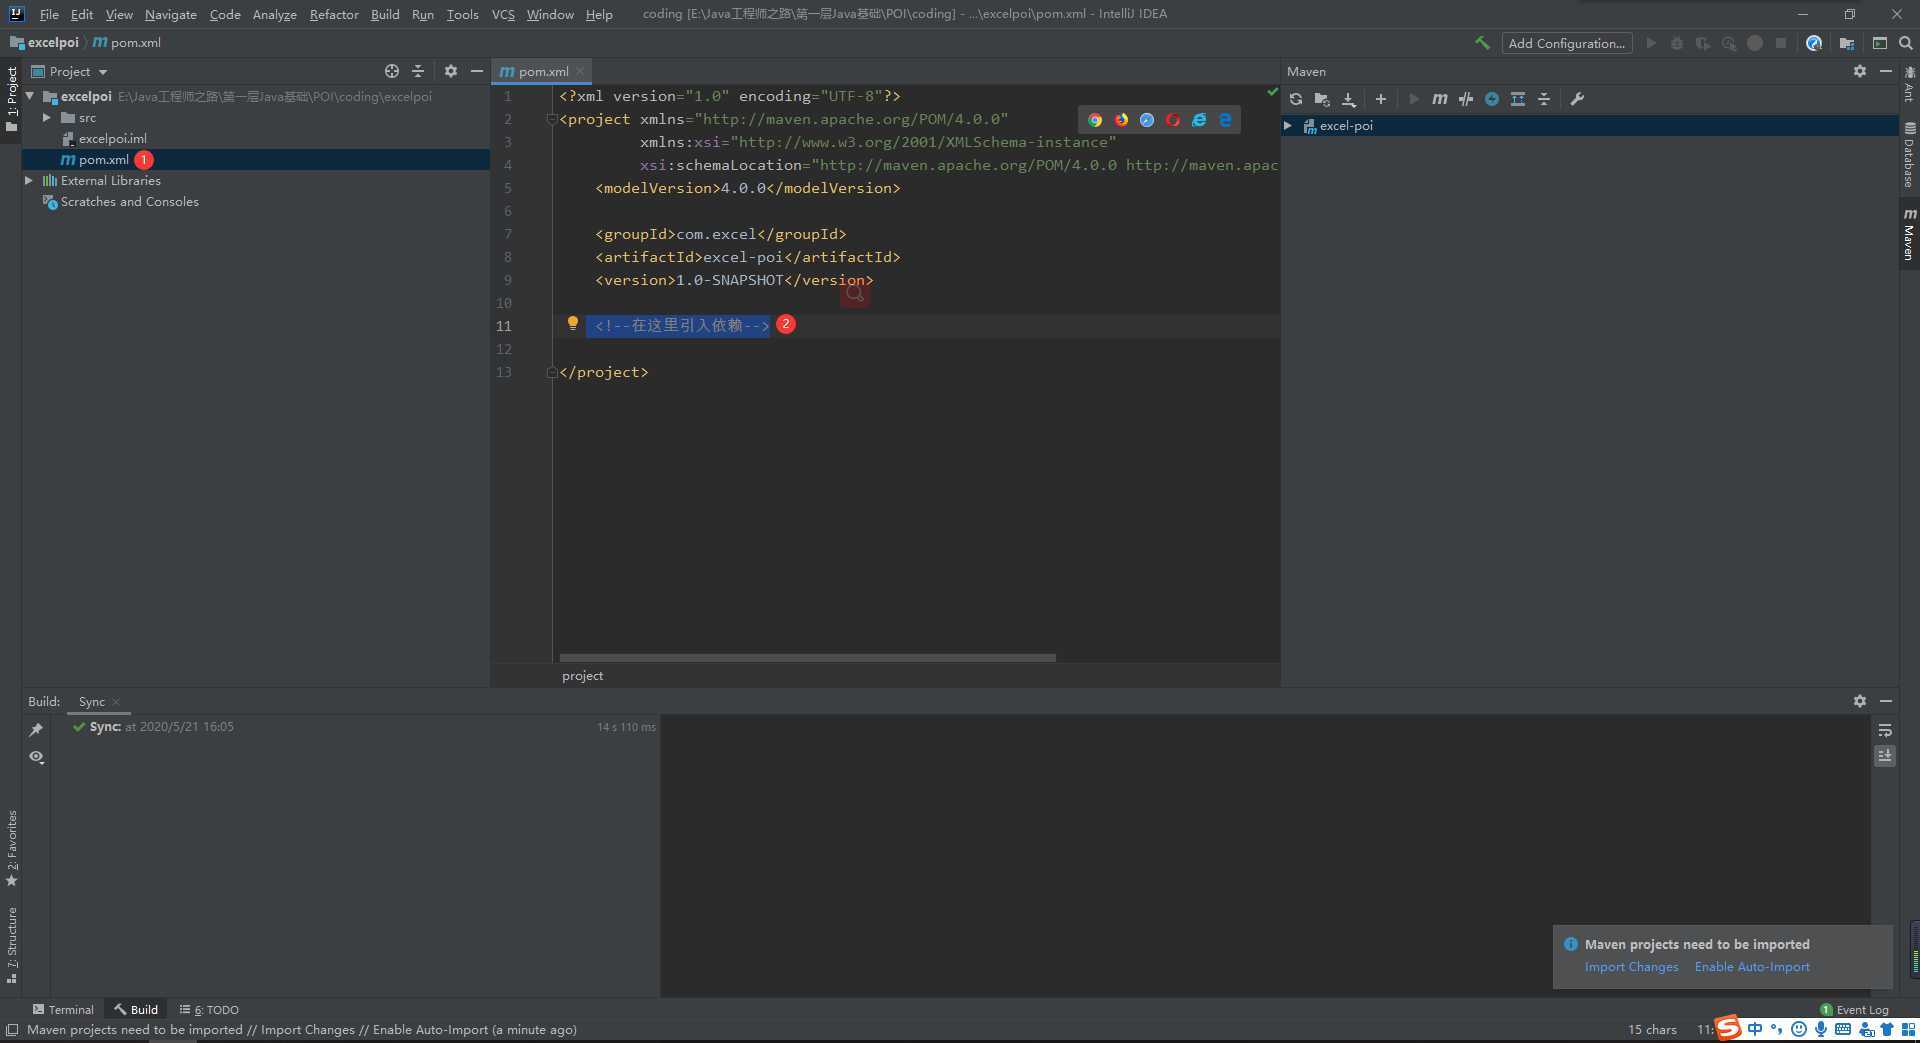This screenshot has width=1920, height=1043.
Task: Click Import Changes link in notification
Action: point(1631,967)
